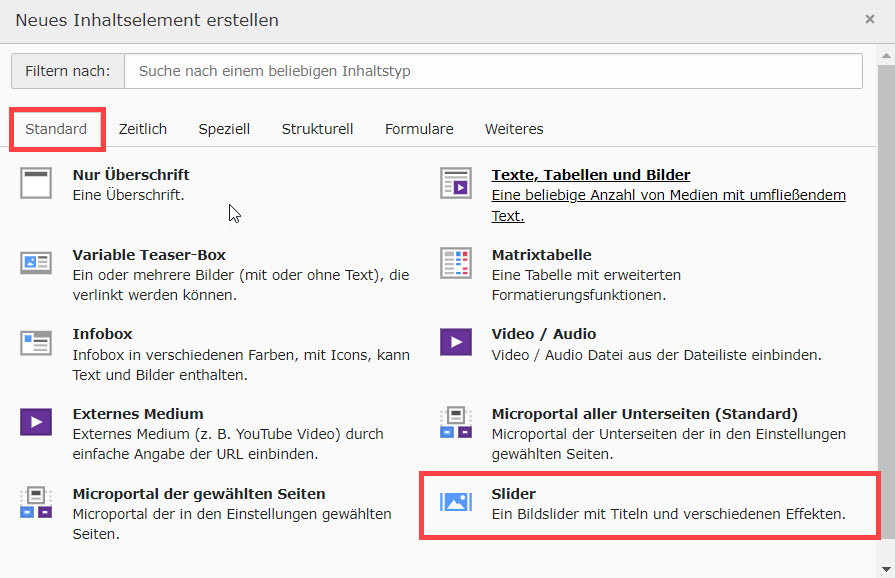
Task: Select the Nur Überschrift icon
Action: pyautogui.click(x=36, y=183)
